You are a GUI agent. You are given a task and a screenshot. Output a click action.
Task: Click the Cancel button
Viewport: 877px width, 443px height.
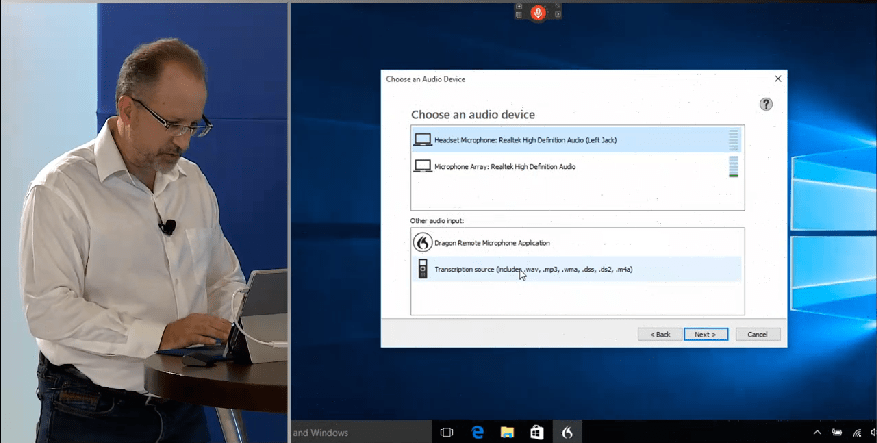(758, 334)
